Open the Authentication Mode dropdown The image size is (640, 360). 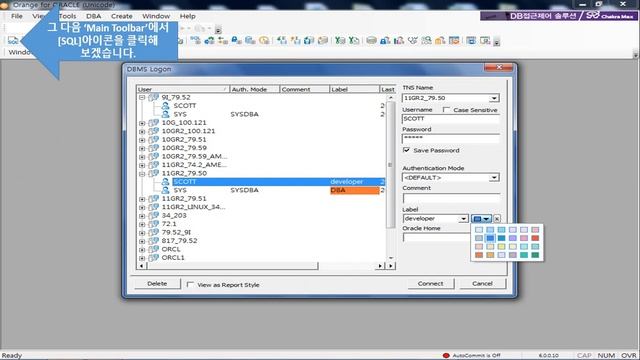click(x=494, y=178)
